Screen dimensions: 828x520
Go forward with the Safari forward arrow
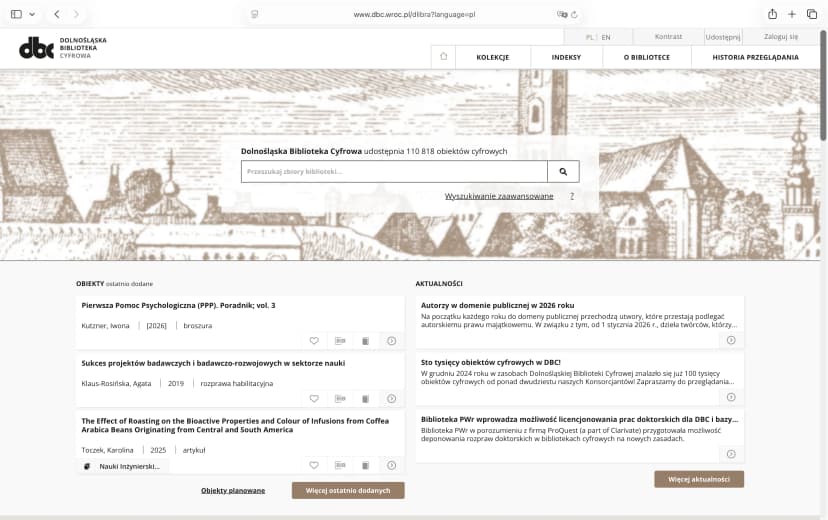76,14
